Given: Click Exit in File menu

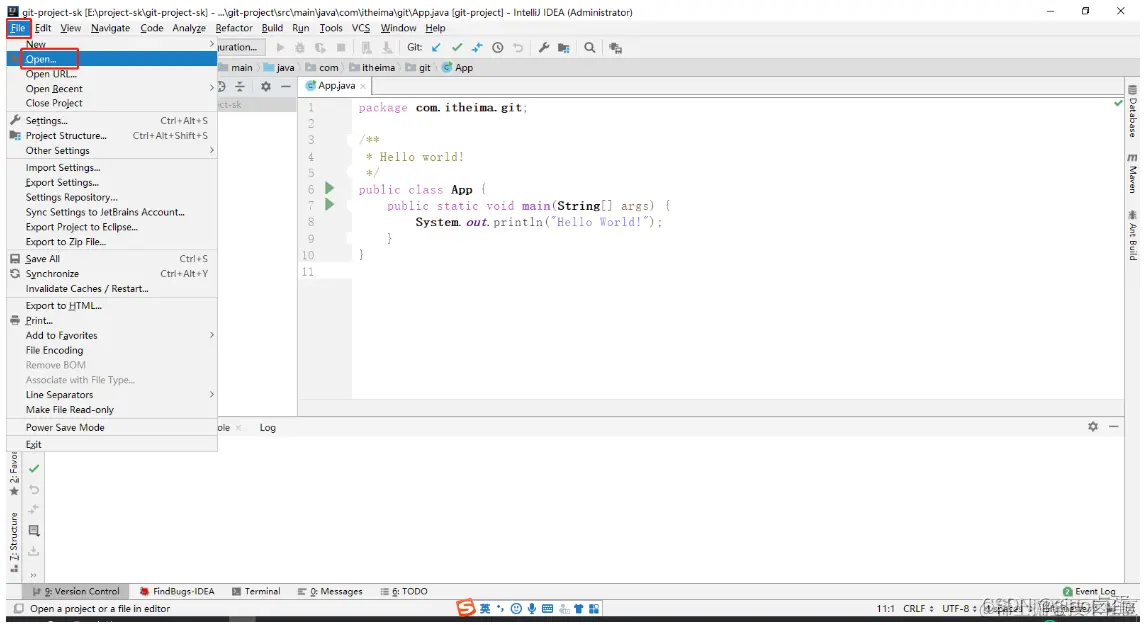Looking at the screenshot, I should click(x=112, y=444).
